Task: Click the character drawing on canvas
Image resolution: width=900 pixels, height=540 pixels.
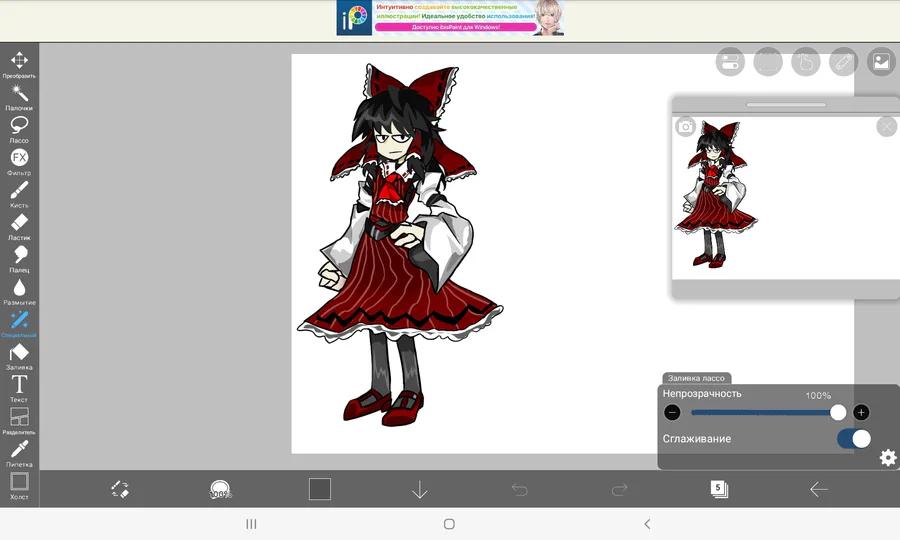Action: [x=400, y=244]
